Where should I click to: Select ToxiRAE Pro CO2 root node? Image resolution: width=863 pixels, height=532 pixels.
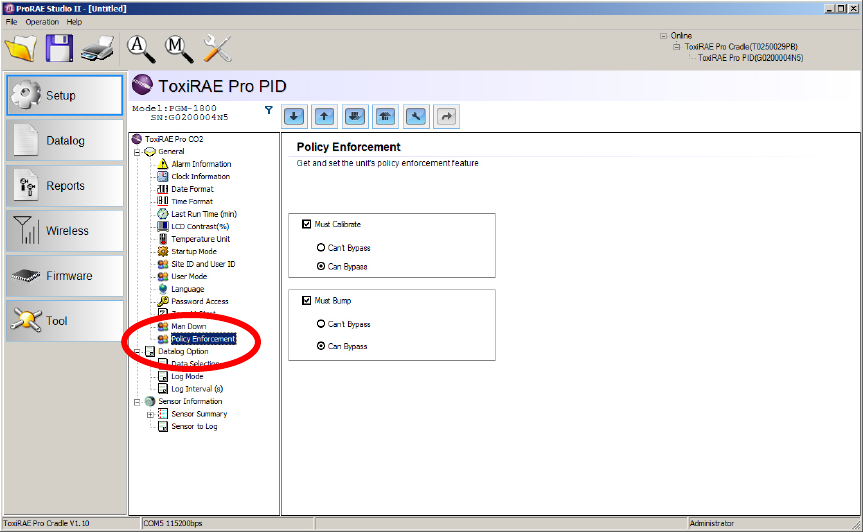coord(174,139)
